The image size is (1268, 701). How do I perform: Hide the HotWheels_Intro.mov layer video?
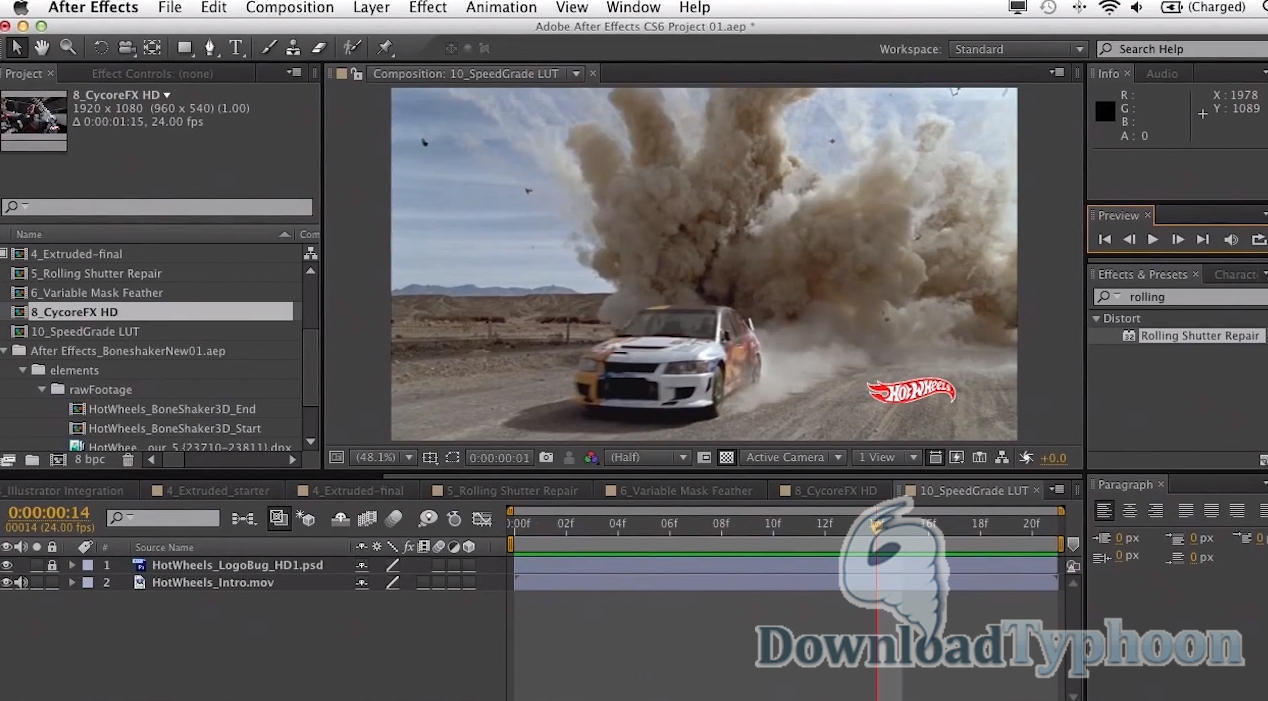[7, 582]
